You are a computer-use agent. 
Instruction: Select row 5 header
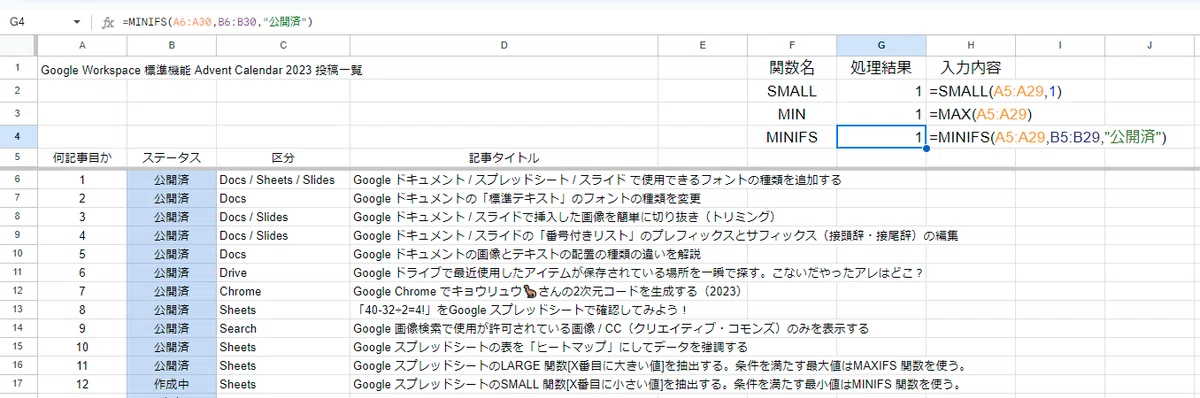17,158
